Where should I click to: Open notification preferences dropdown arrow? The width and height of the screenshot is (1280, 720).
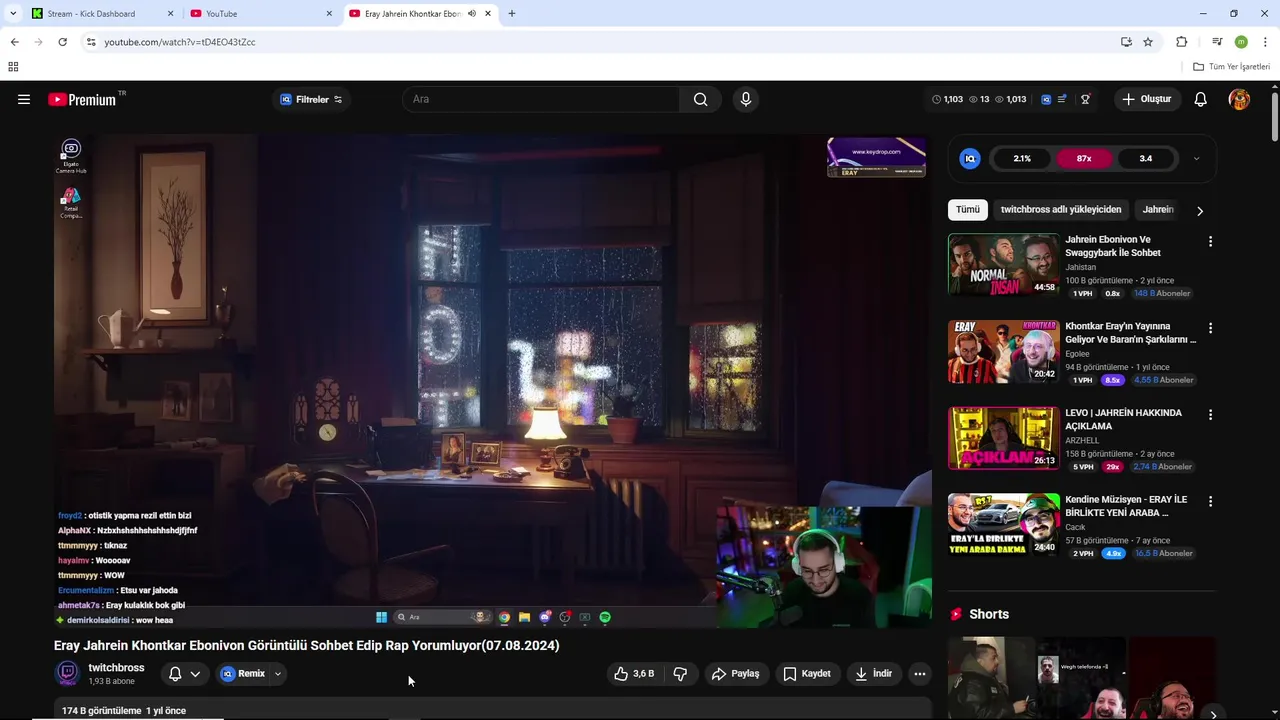tap(195, 674)
